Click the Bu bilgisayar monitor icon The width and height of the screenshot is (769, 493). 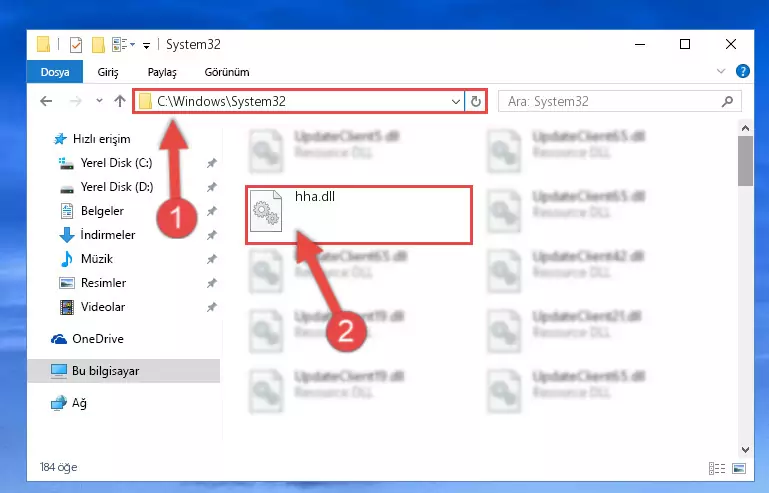pyautogui.click(x=59, y=371)
